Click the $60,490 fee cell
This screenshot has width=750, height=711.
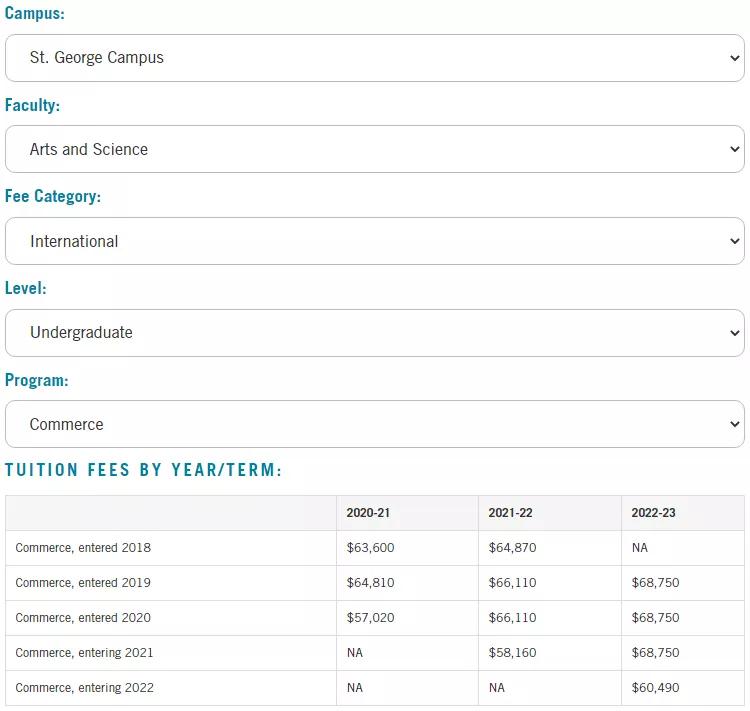[x=655, y=688]
